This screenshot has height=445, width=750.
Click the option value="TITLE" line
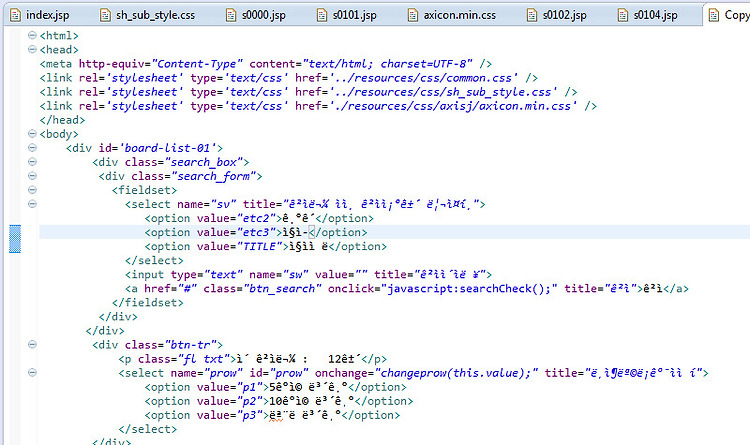[265, 246]
